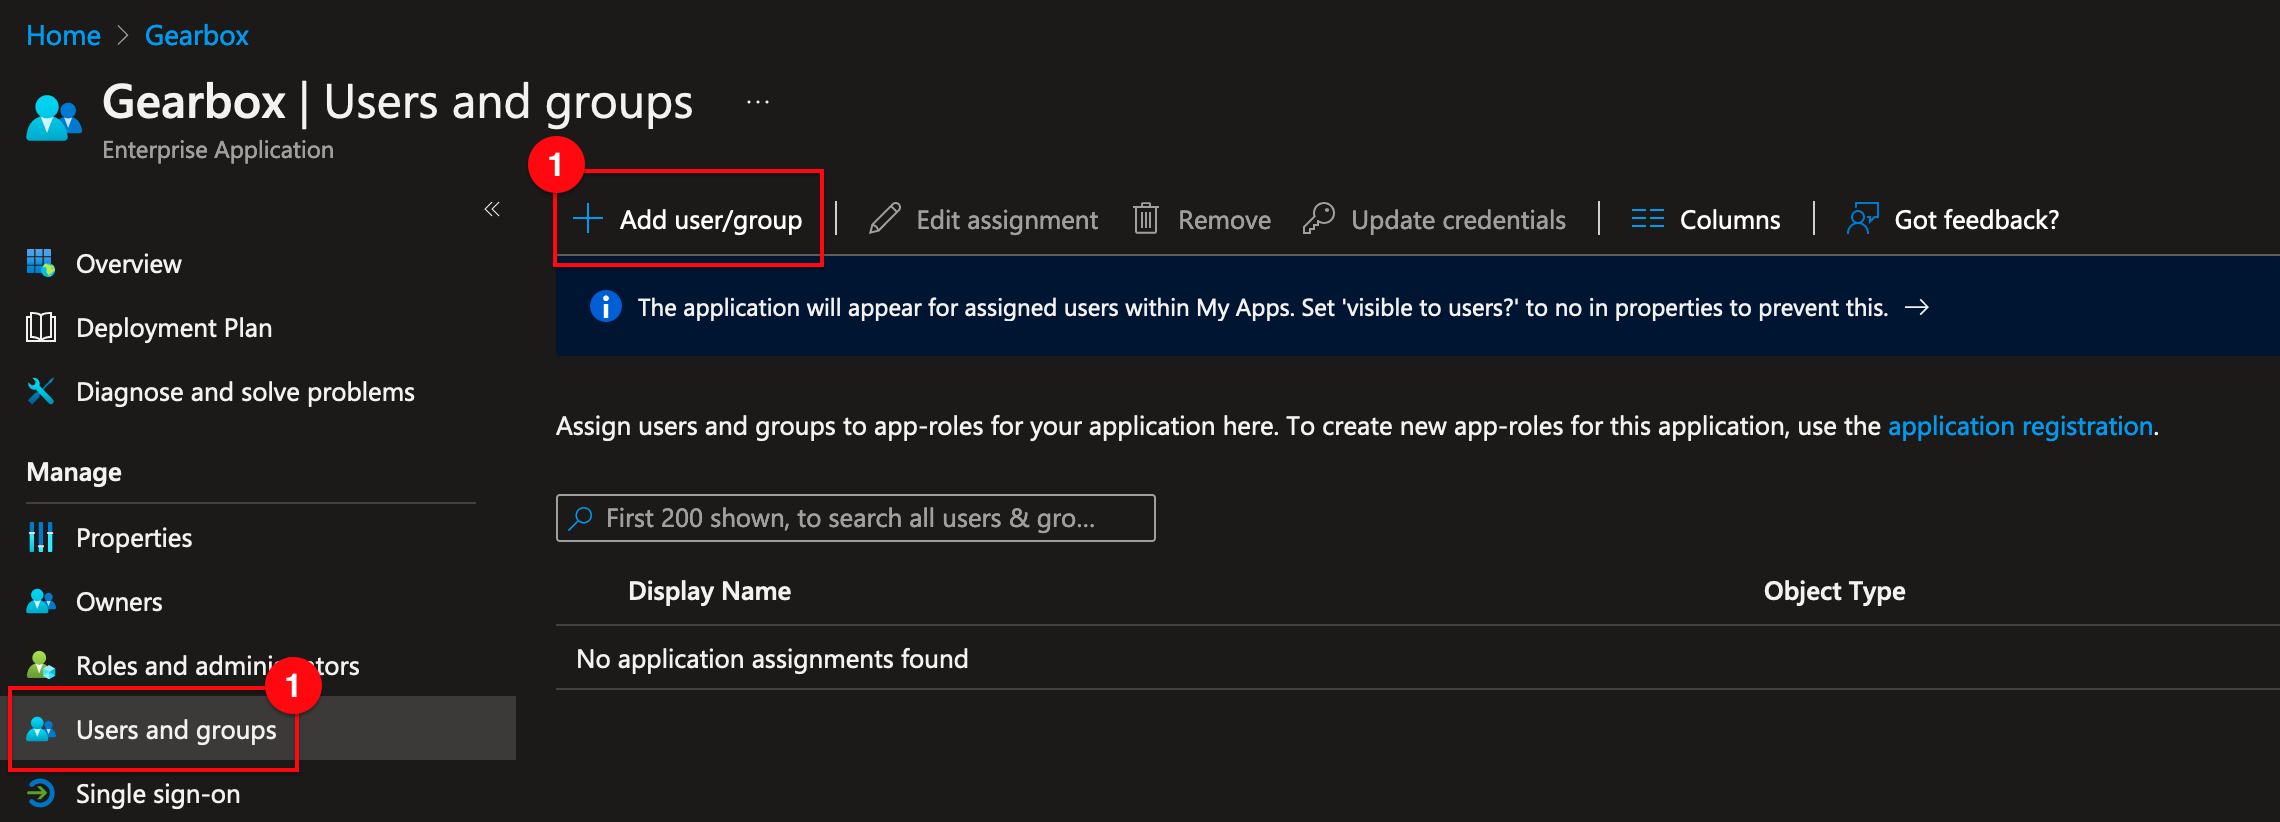Open Got feedback? link
The width and height of the screenshot is (2280, 822).
pyautogui.click(x=1976, y=219)
